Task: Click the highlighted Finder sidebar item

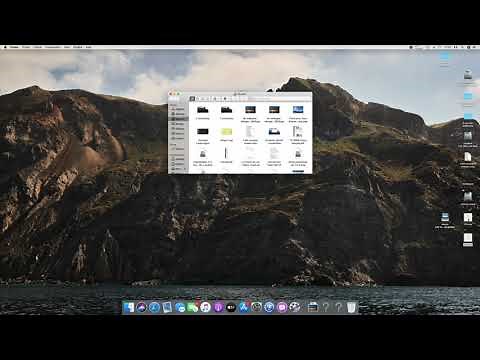Action: click(x=179, y=119)
